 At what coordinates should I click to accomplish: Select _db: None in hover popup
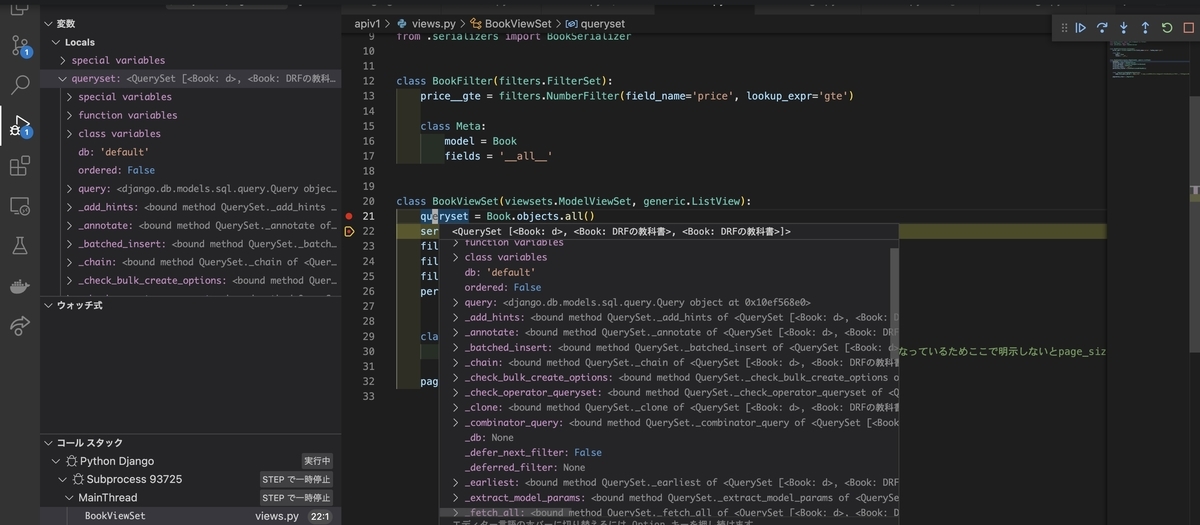(489, 437)
